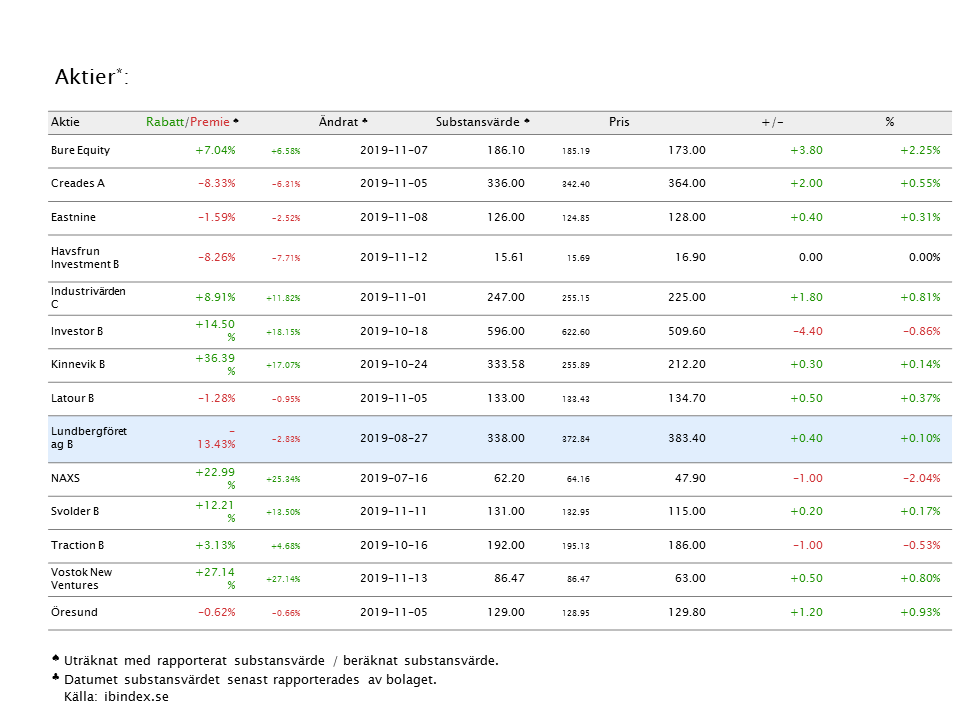Click Creades A report date 2019-11-05

click(x=394, y=183)
